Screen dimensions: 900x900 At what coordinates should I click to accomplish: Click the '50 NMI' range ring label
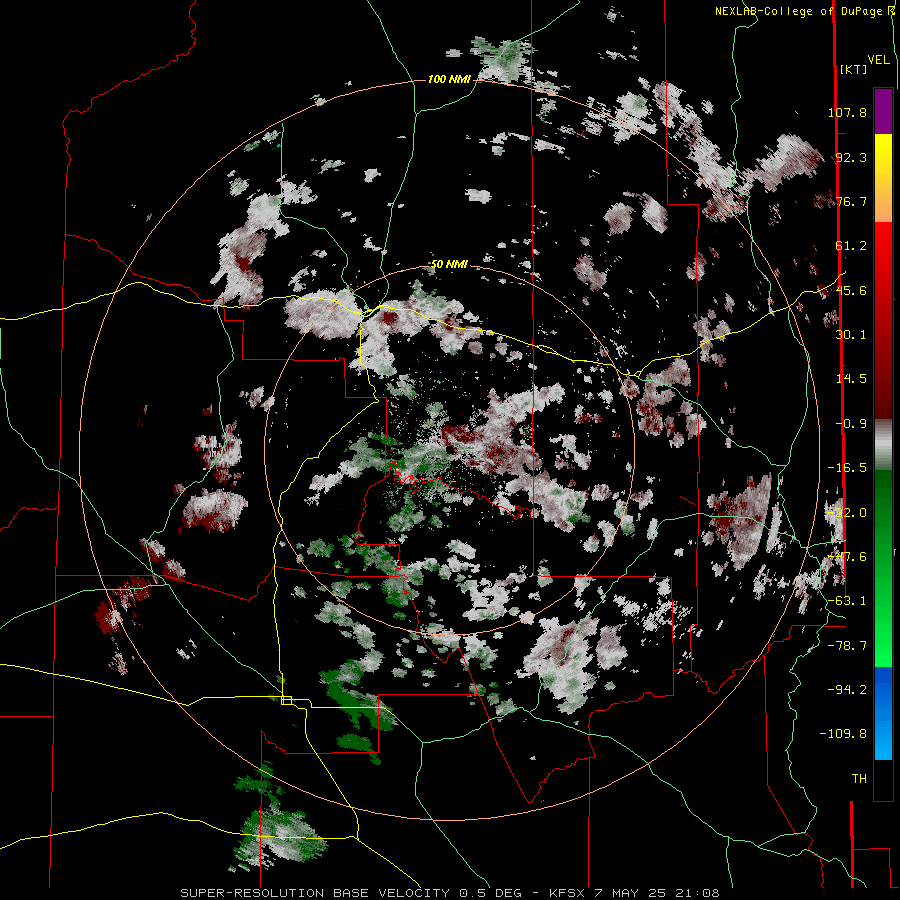pos(449,265)
